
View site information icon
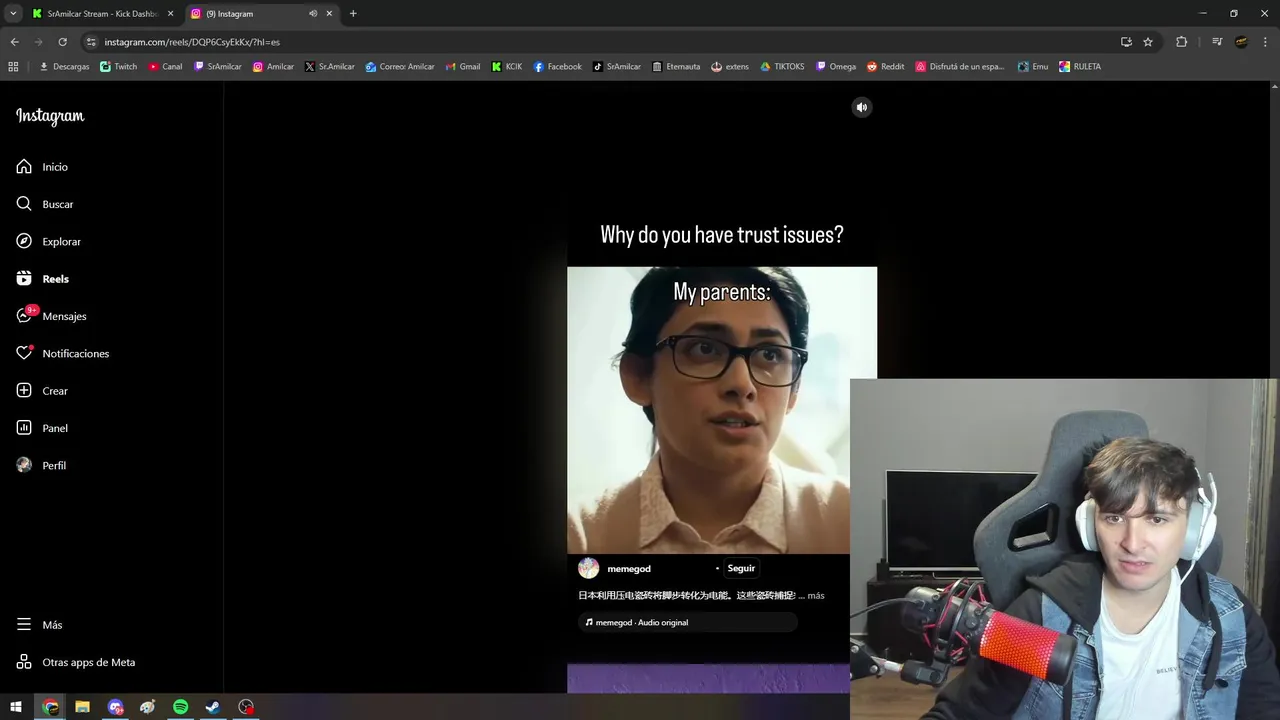(x=91, y=42)
